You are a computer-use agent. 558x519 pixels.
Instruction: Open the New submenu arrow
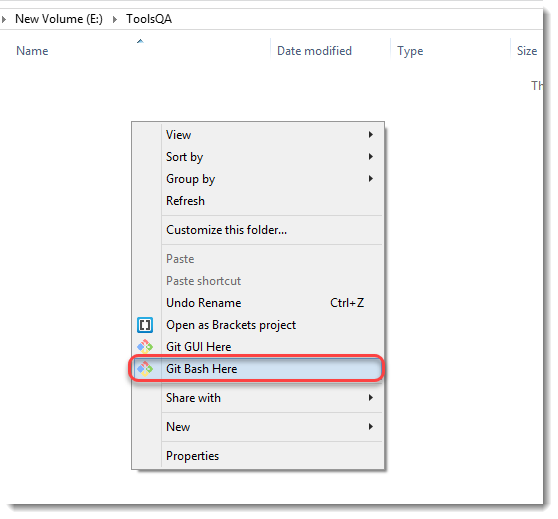click(370, 426)
